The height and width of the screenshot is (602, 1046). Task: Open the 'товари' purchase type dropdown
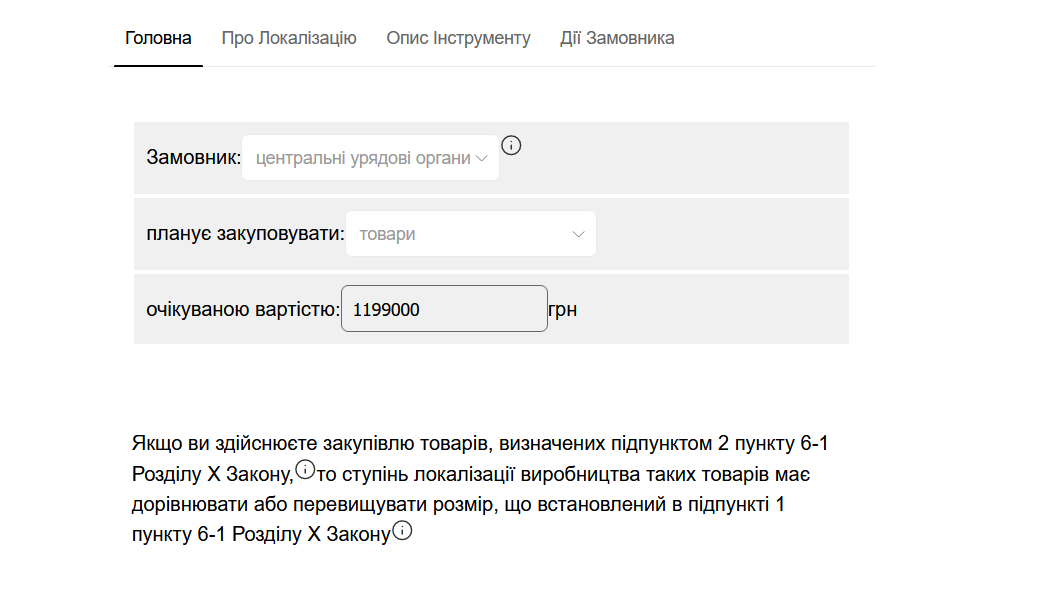pos(460,234)
